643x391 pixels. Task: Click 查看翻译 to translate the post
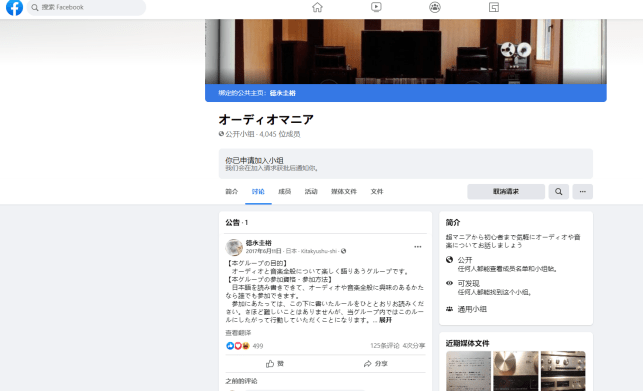pos(238,333)
